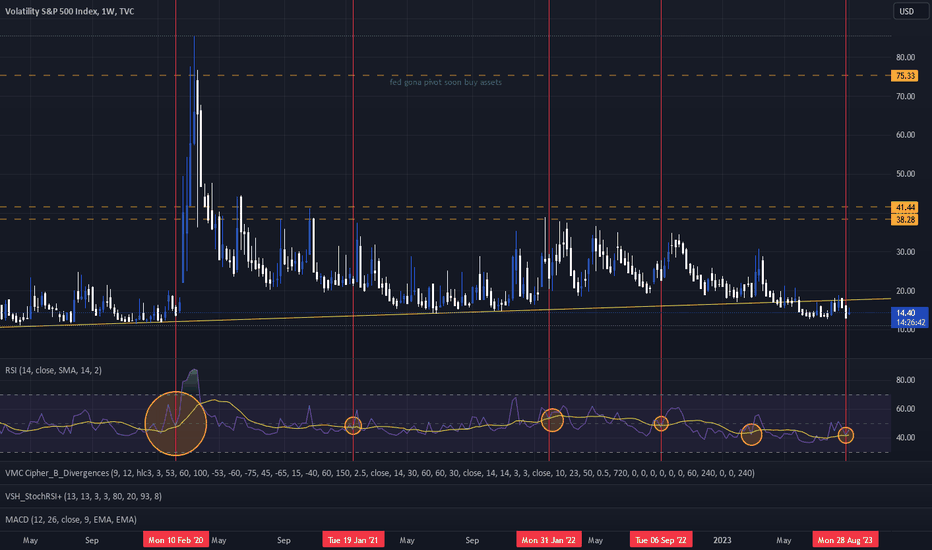932x550 pixels.
Task: Click the Mon 10 Feb '20 date marker
Action: coord(176,540)
